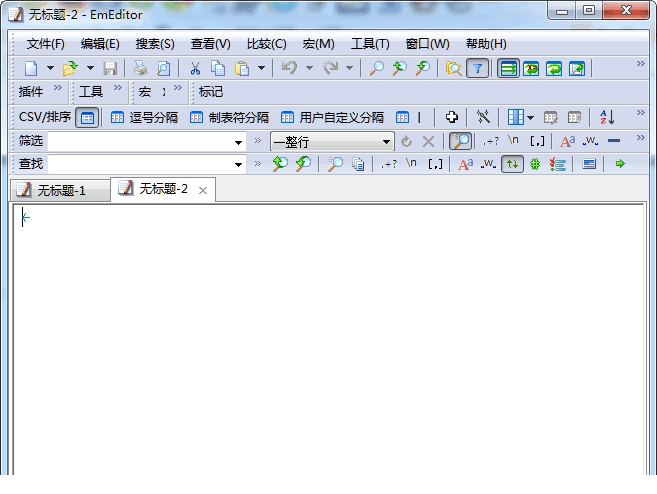Click the Find in Files icon
Screen dimensions: 657x494
coord(453,68)
